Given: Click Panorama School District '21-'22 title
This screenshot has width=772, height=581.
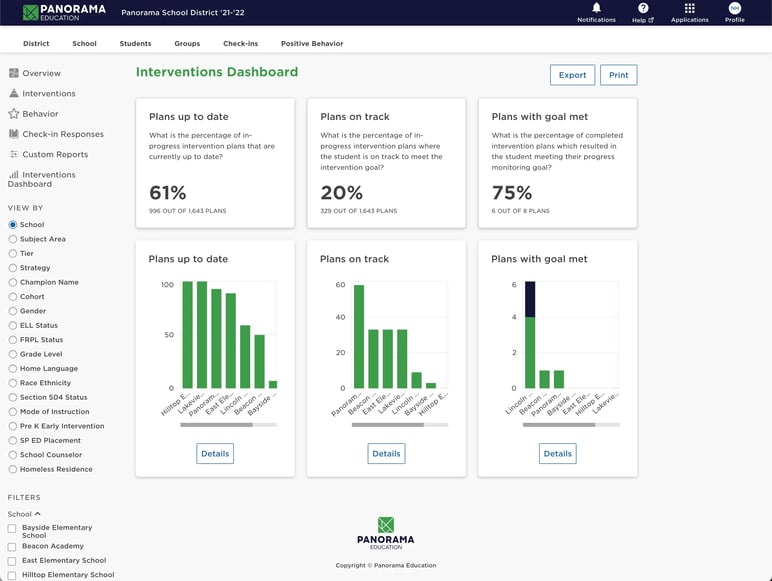Looking at the screenshot, I should tap(183, 12).
